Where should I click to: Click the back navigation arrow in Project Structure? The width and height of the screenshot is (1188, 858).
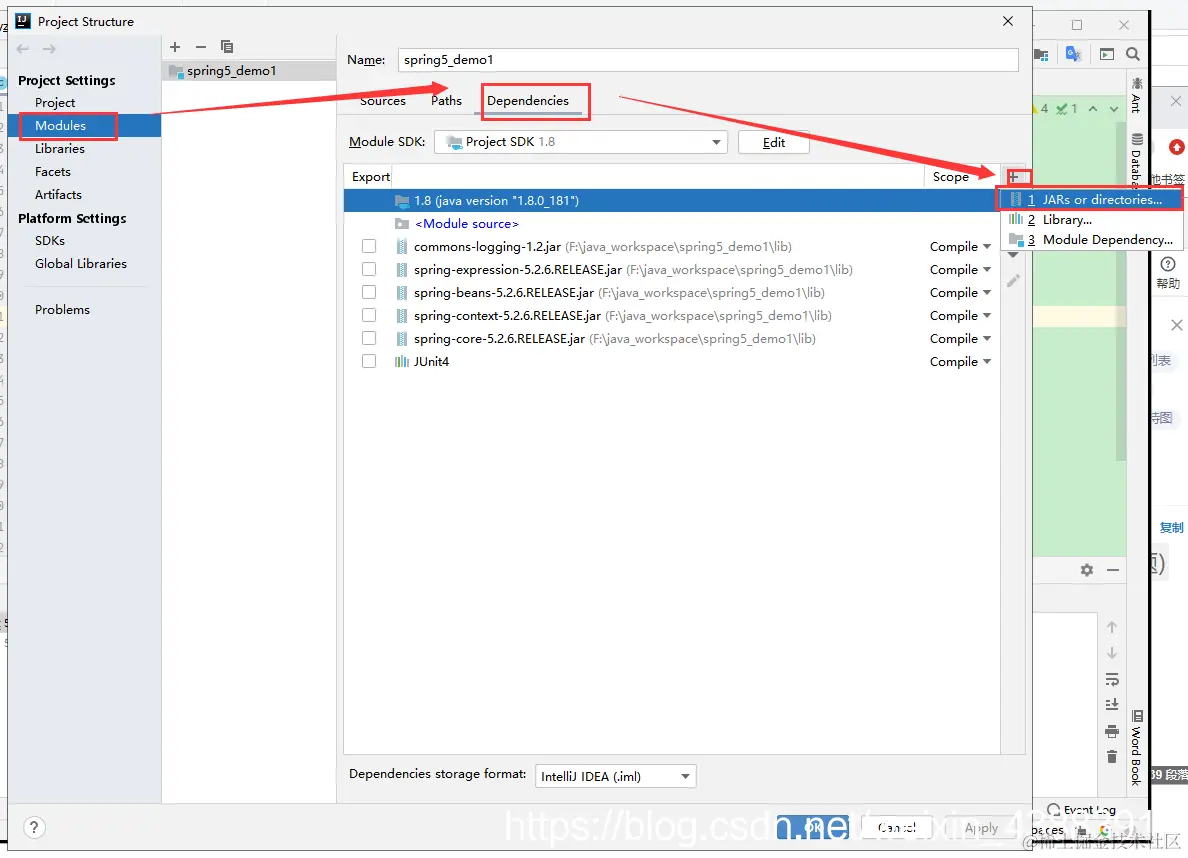[23, 49]
